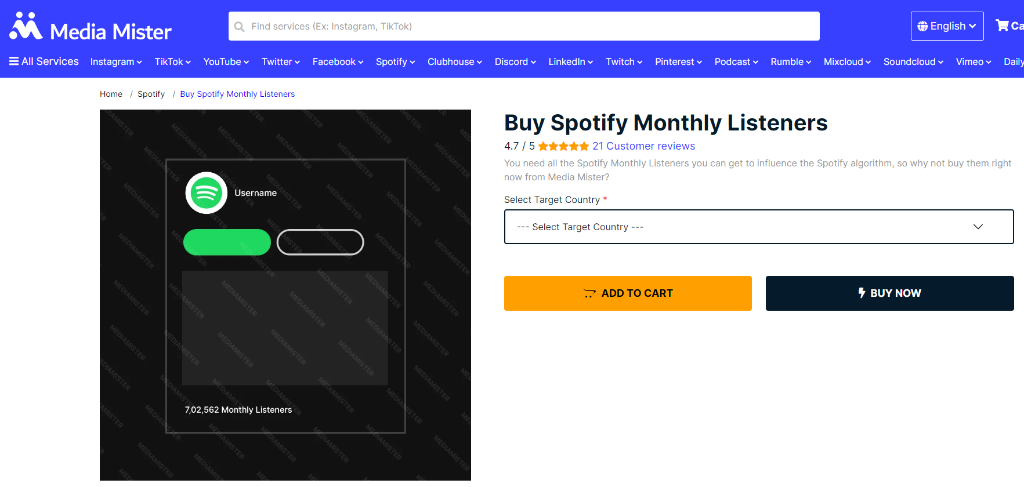Open the shopping cart icon

pyautogui.click(x=1001, y=25)
